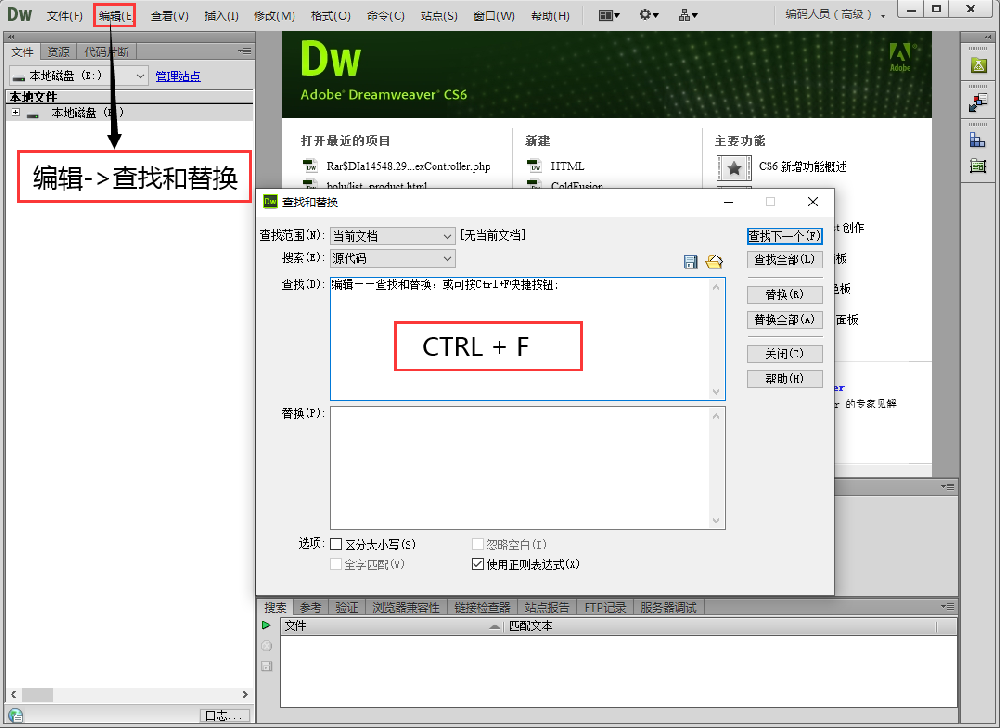Open the 查看(V) menu
The width and height of the screenshot is (1000, 728).
point(170,15)
